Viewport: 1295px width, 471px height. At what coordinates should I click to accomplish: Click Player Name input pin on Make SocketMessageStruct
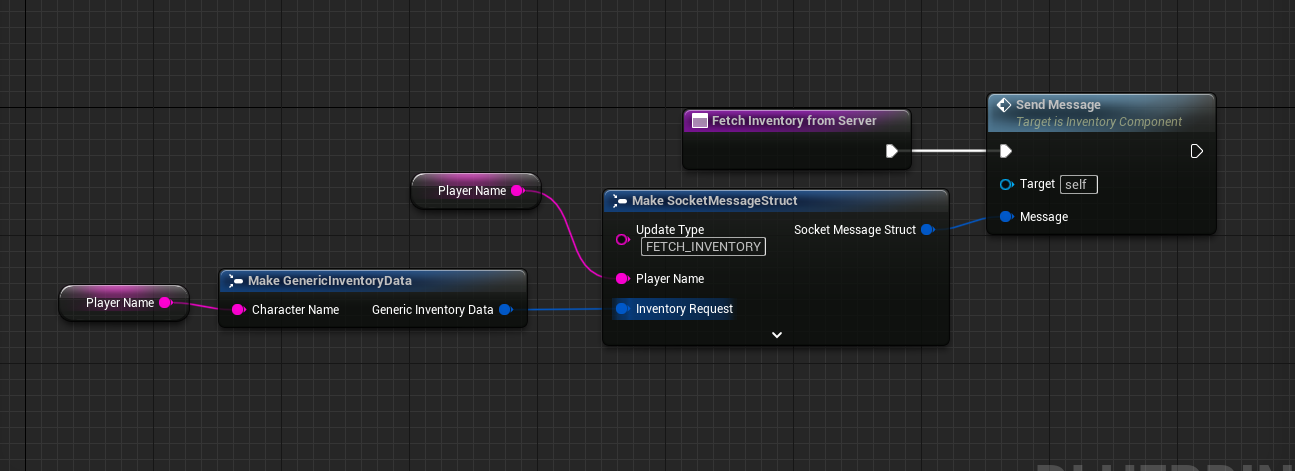point(622,279)
